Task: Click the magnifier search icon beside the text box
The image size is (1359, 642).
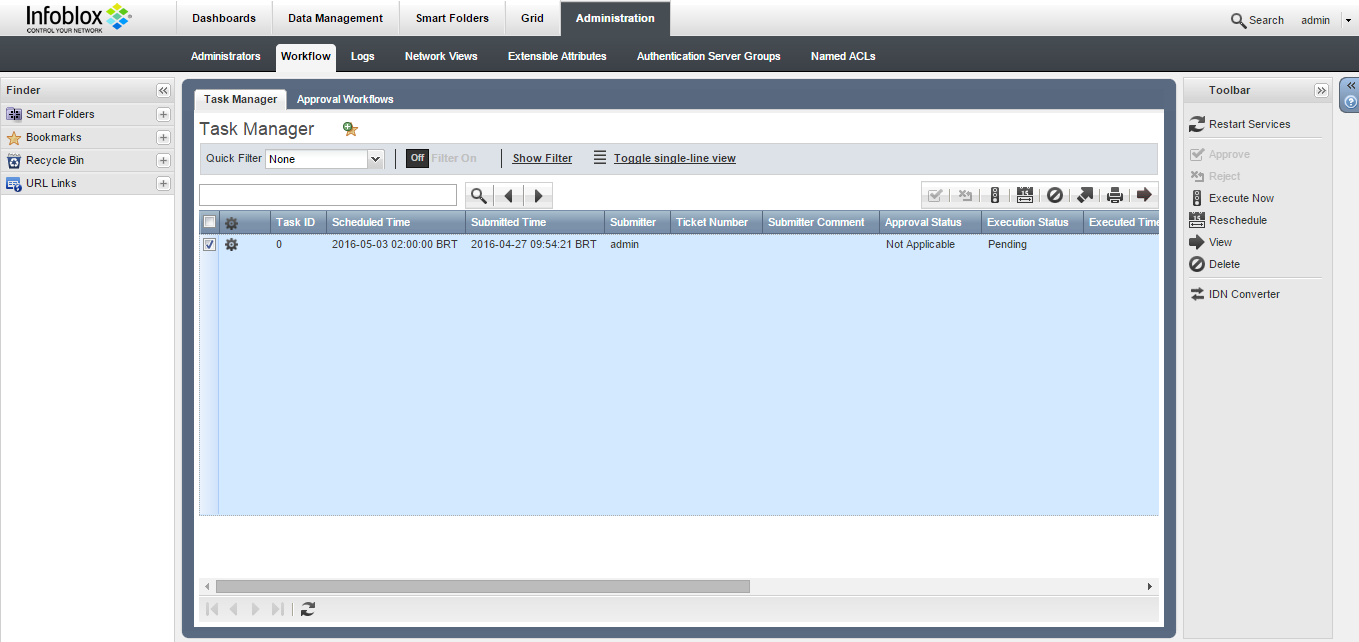Action: (x=479, y=196)
